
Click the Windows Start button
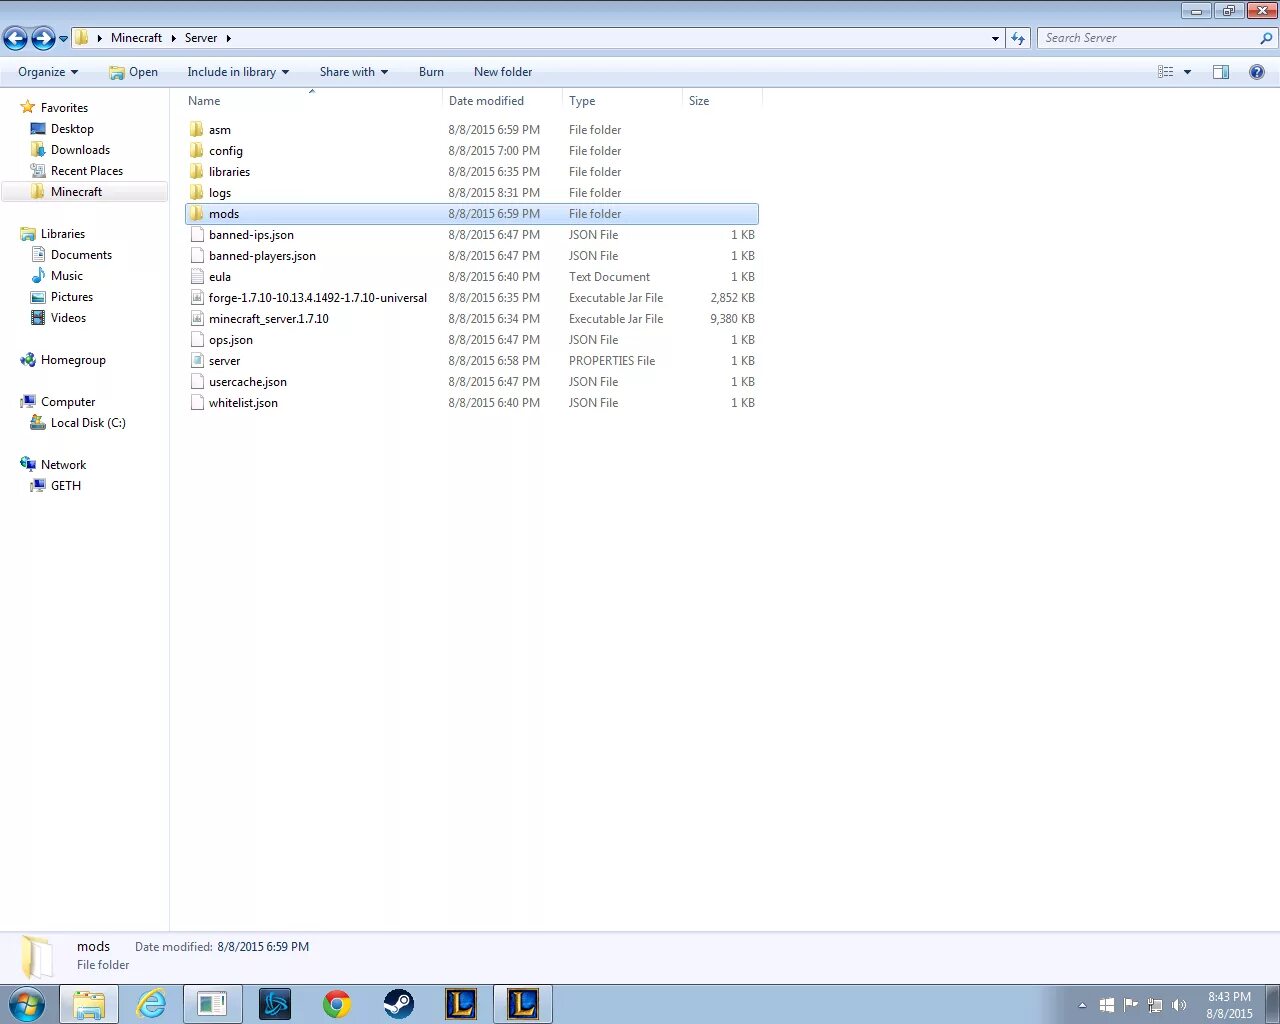[27, 1004]
